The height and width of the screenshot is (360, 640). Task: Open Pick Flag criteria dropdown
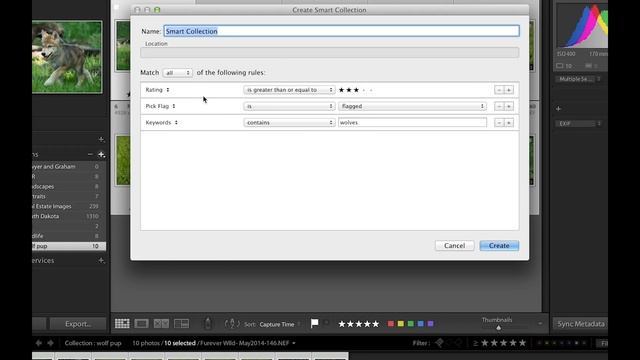coord(161,106)
